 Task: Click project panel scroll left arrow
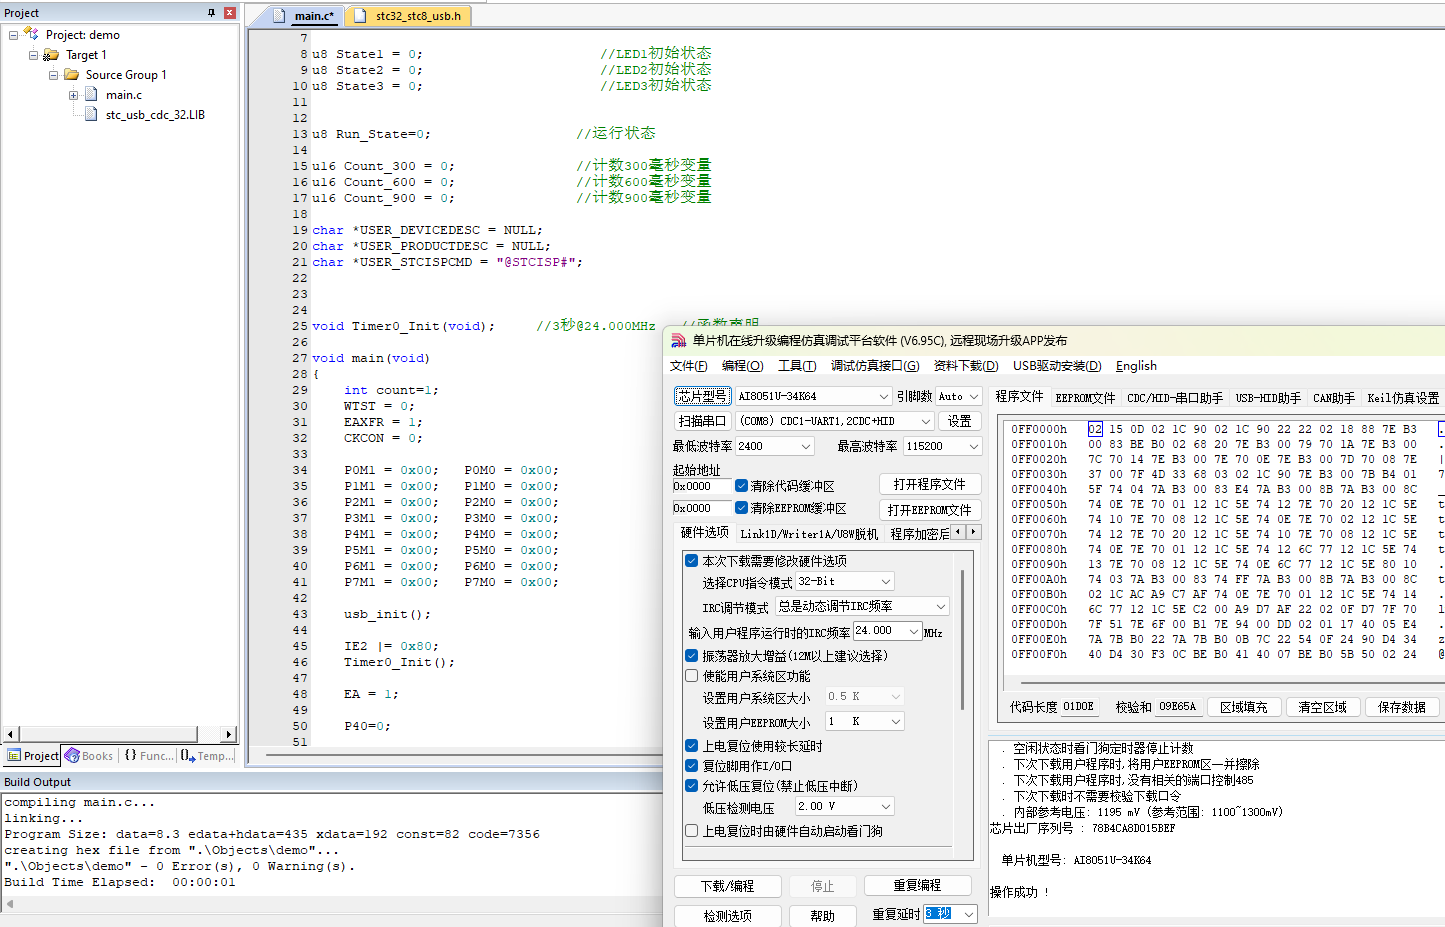coord(10,734)
